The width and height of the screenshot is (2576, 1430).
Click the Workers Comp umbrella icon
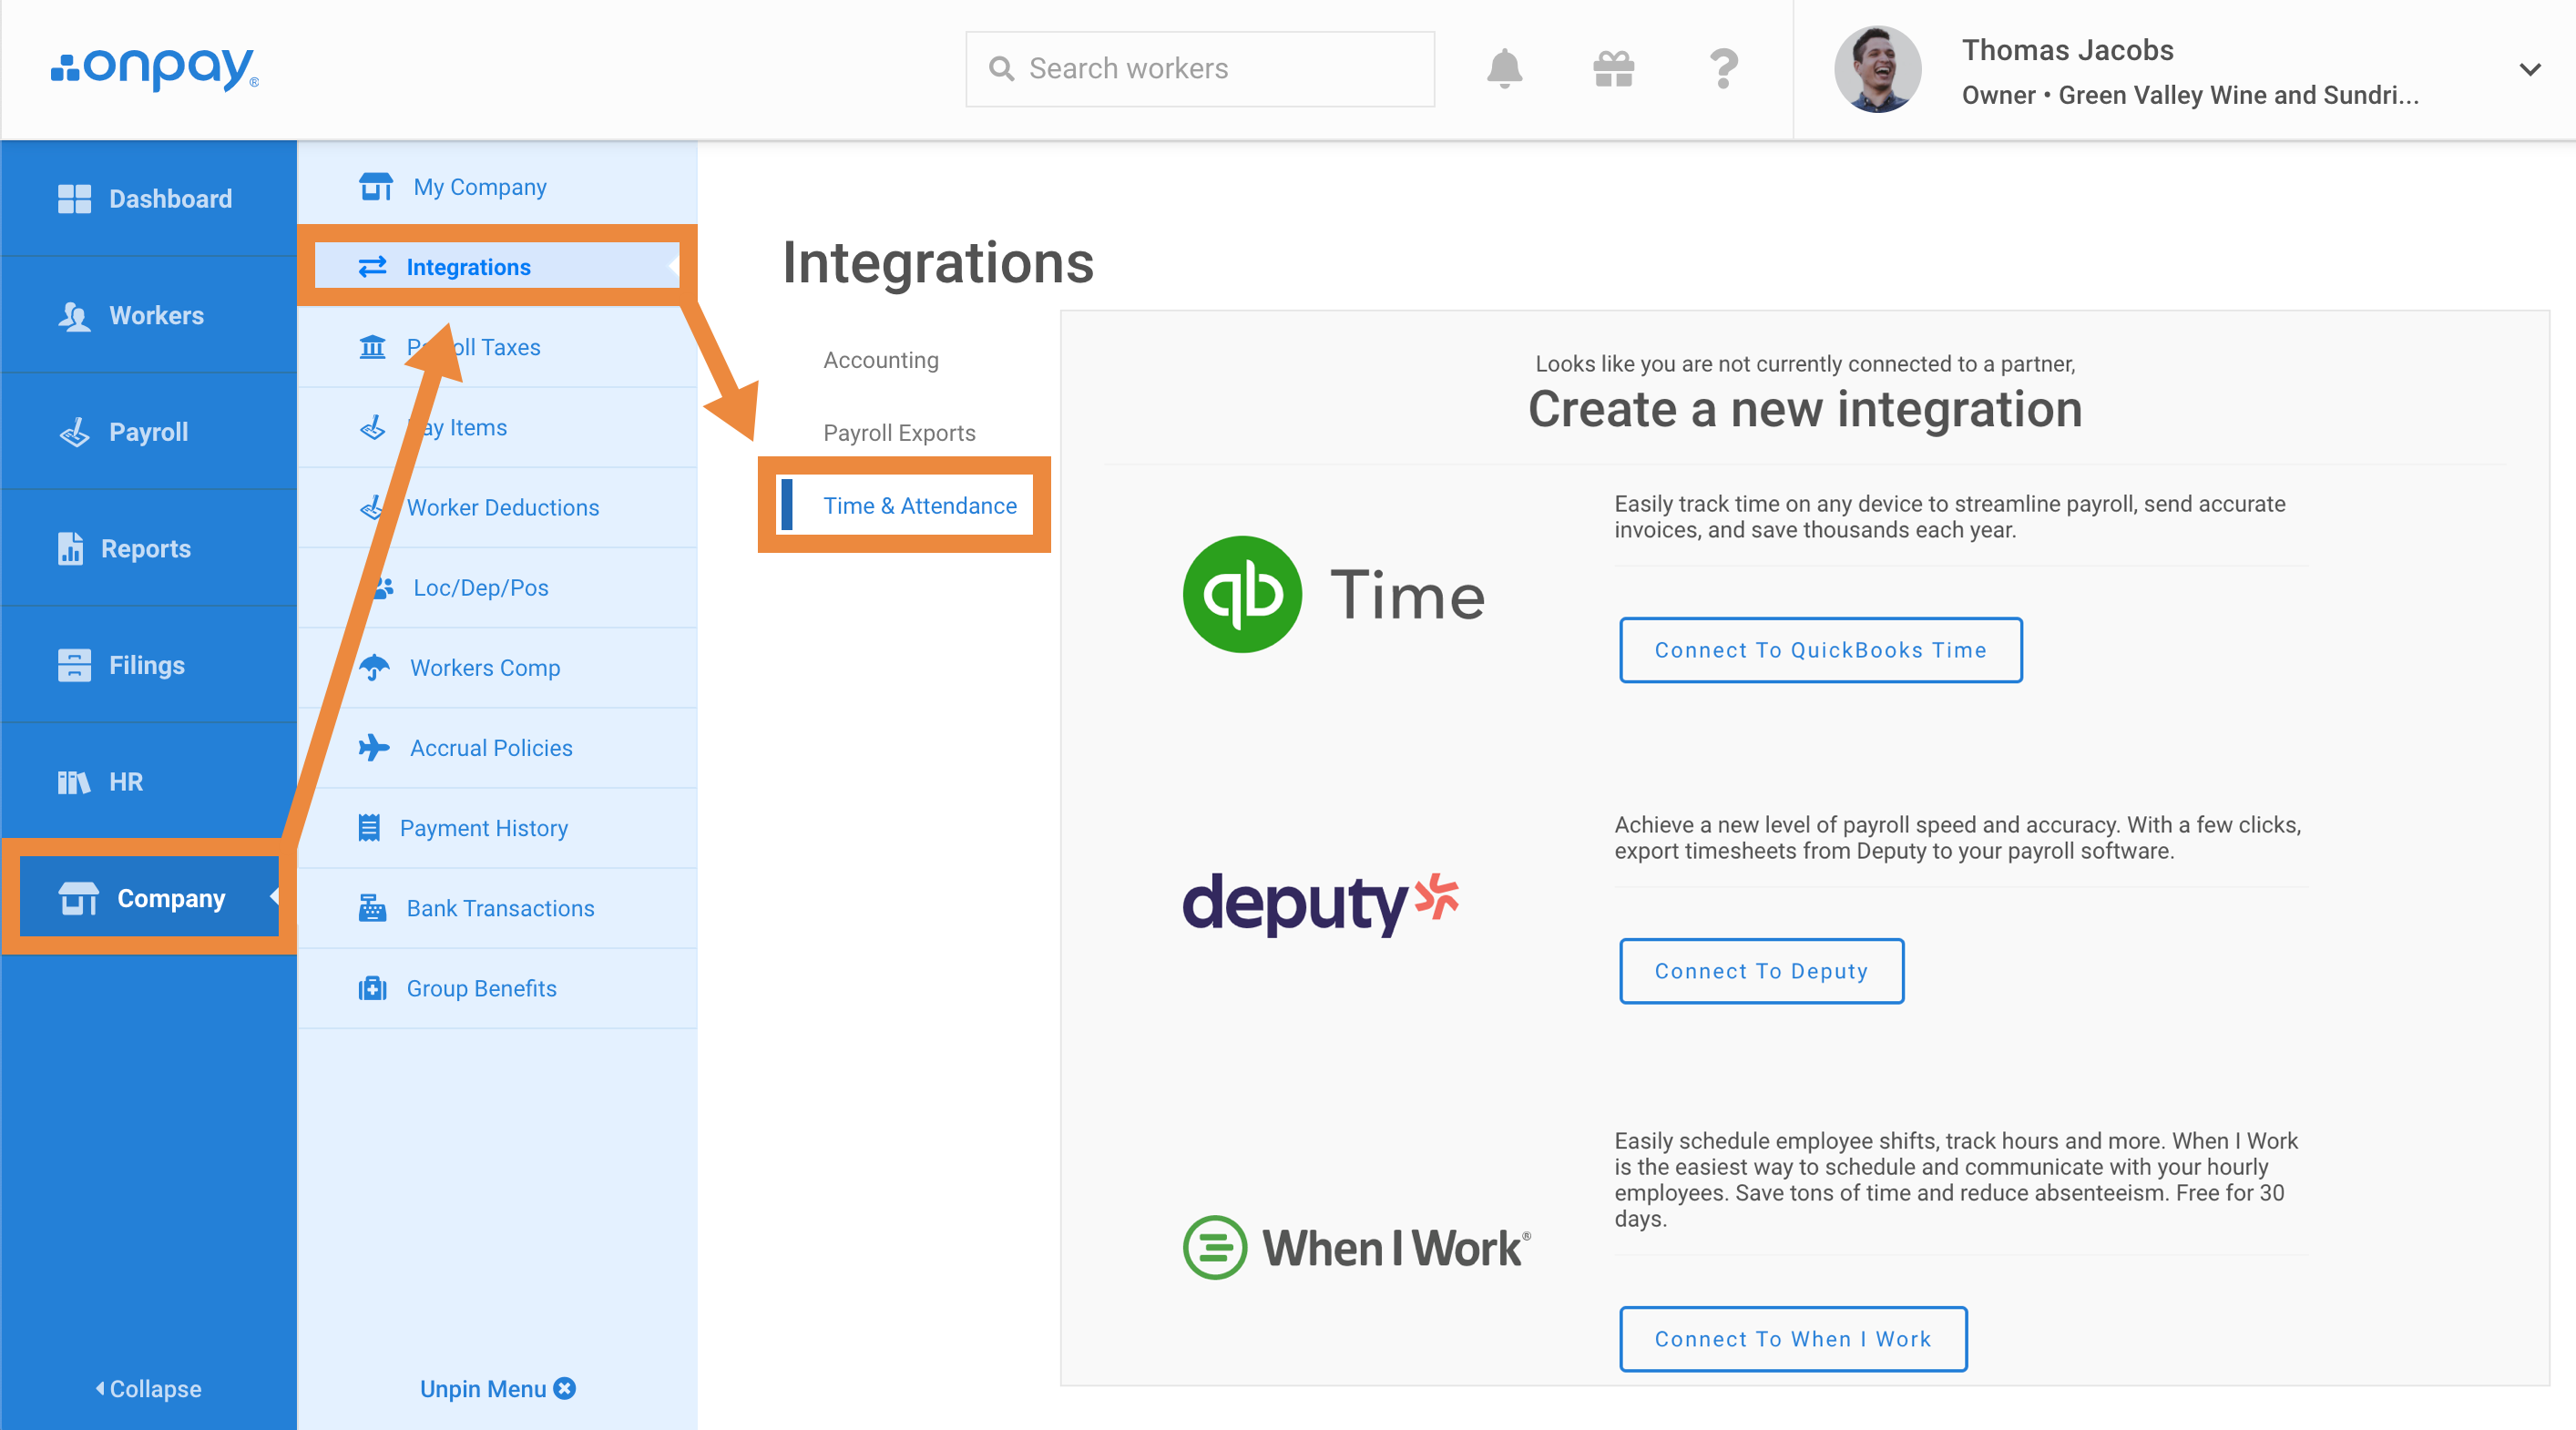tap(374, 667)
